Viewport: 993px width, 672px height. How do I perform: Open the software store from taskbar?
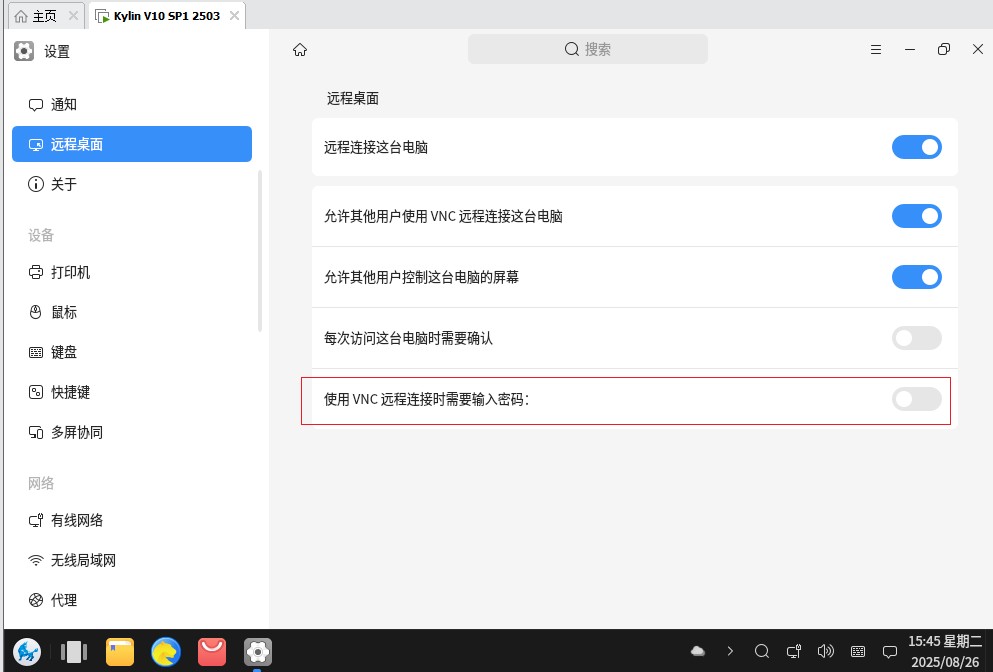point(212,652)
